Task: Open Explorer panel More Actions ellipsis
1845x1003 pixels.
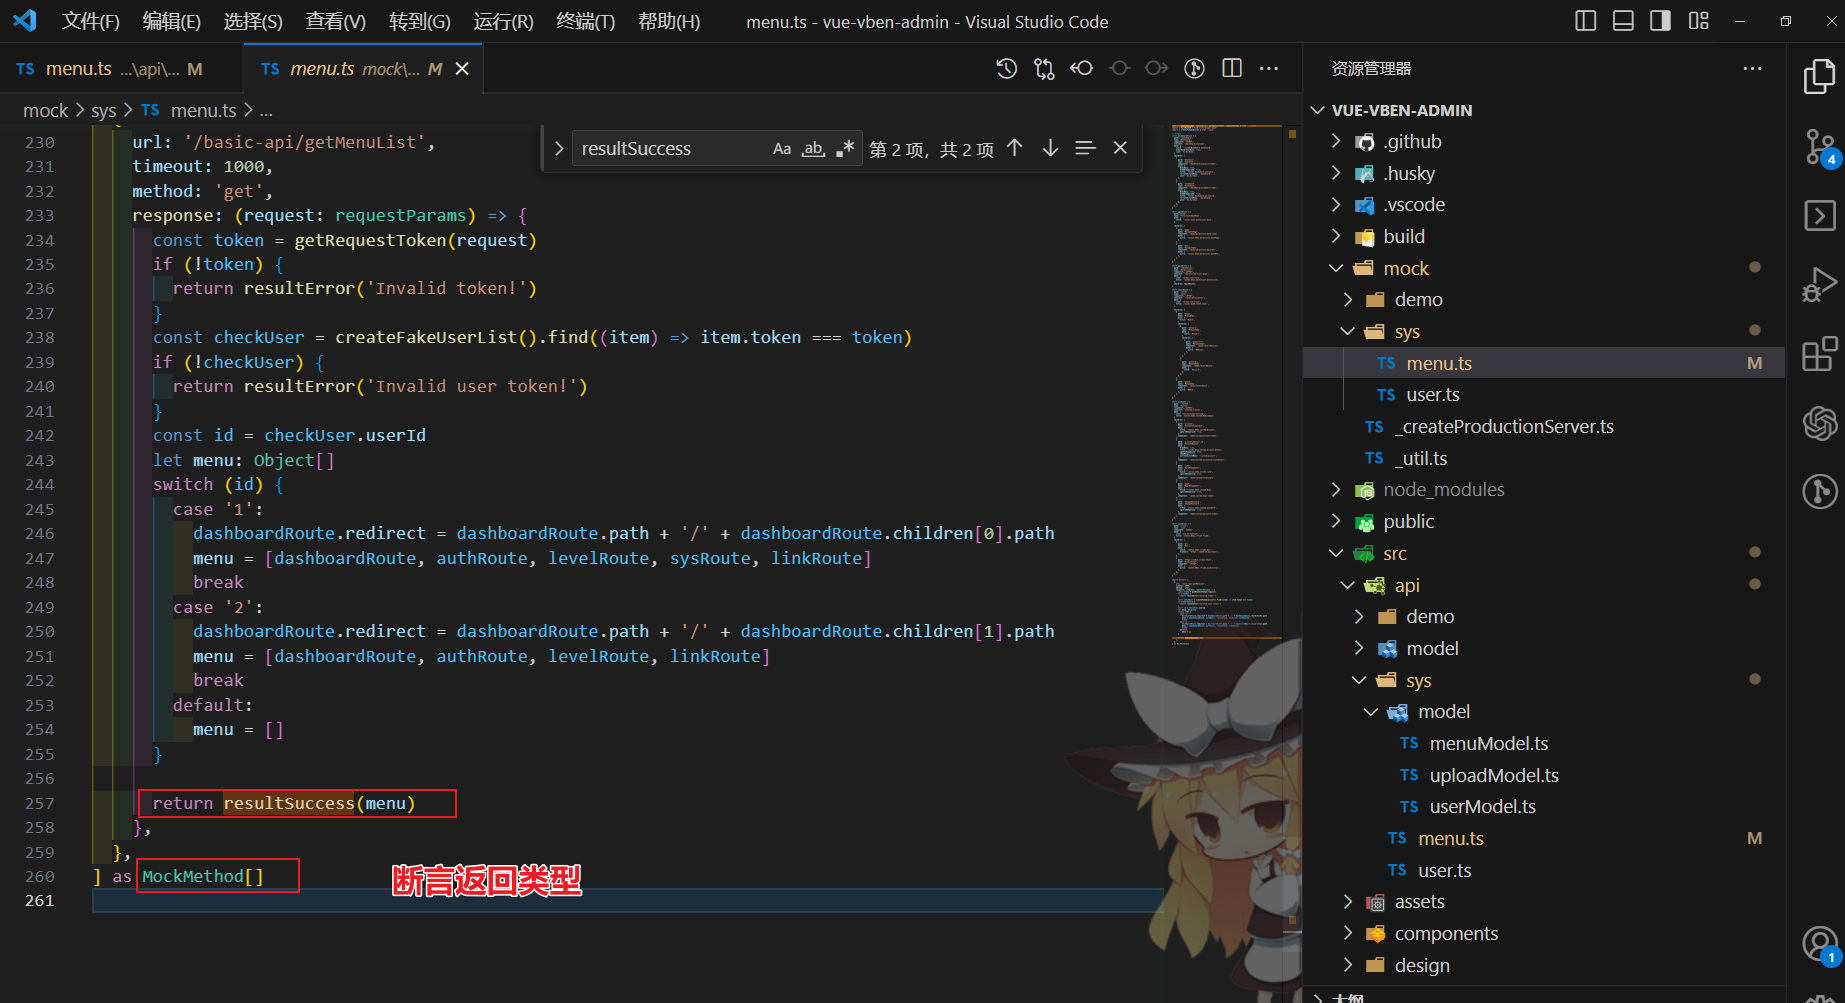Action: 1752,68
